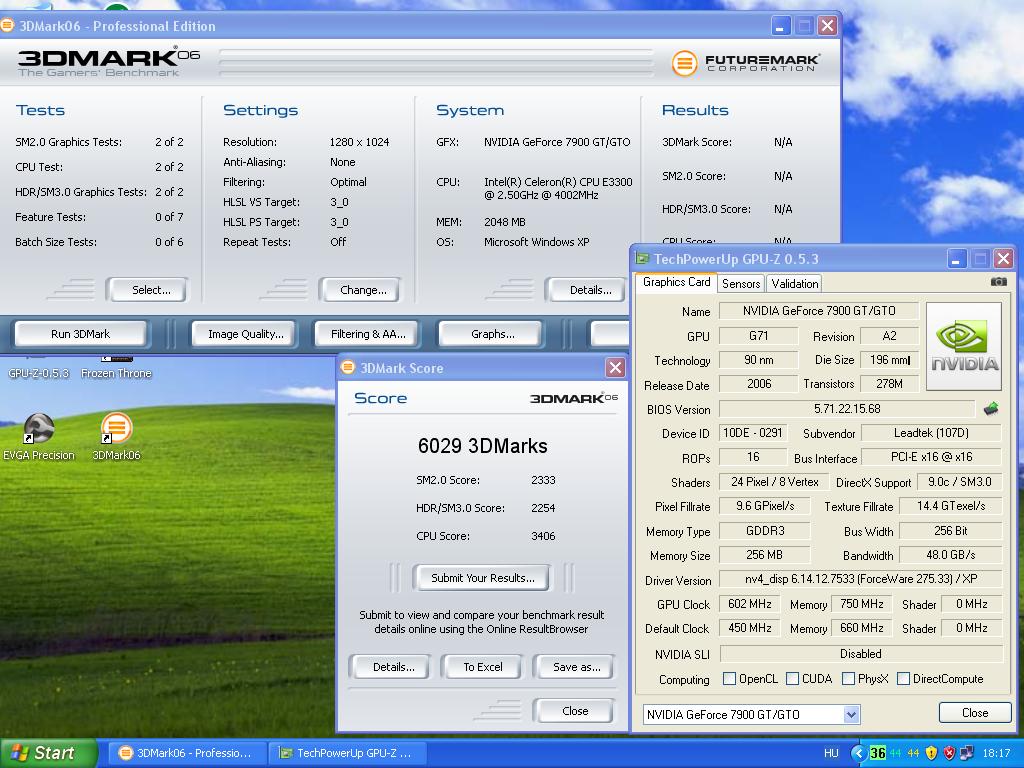Click Close in 3DMark Score dialog
This screenshot has width=1024, height=768.
pyautogui.click(x=574, y=711)
